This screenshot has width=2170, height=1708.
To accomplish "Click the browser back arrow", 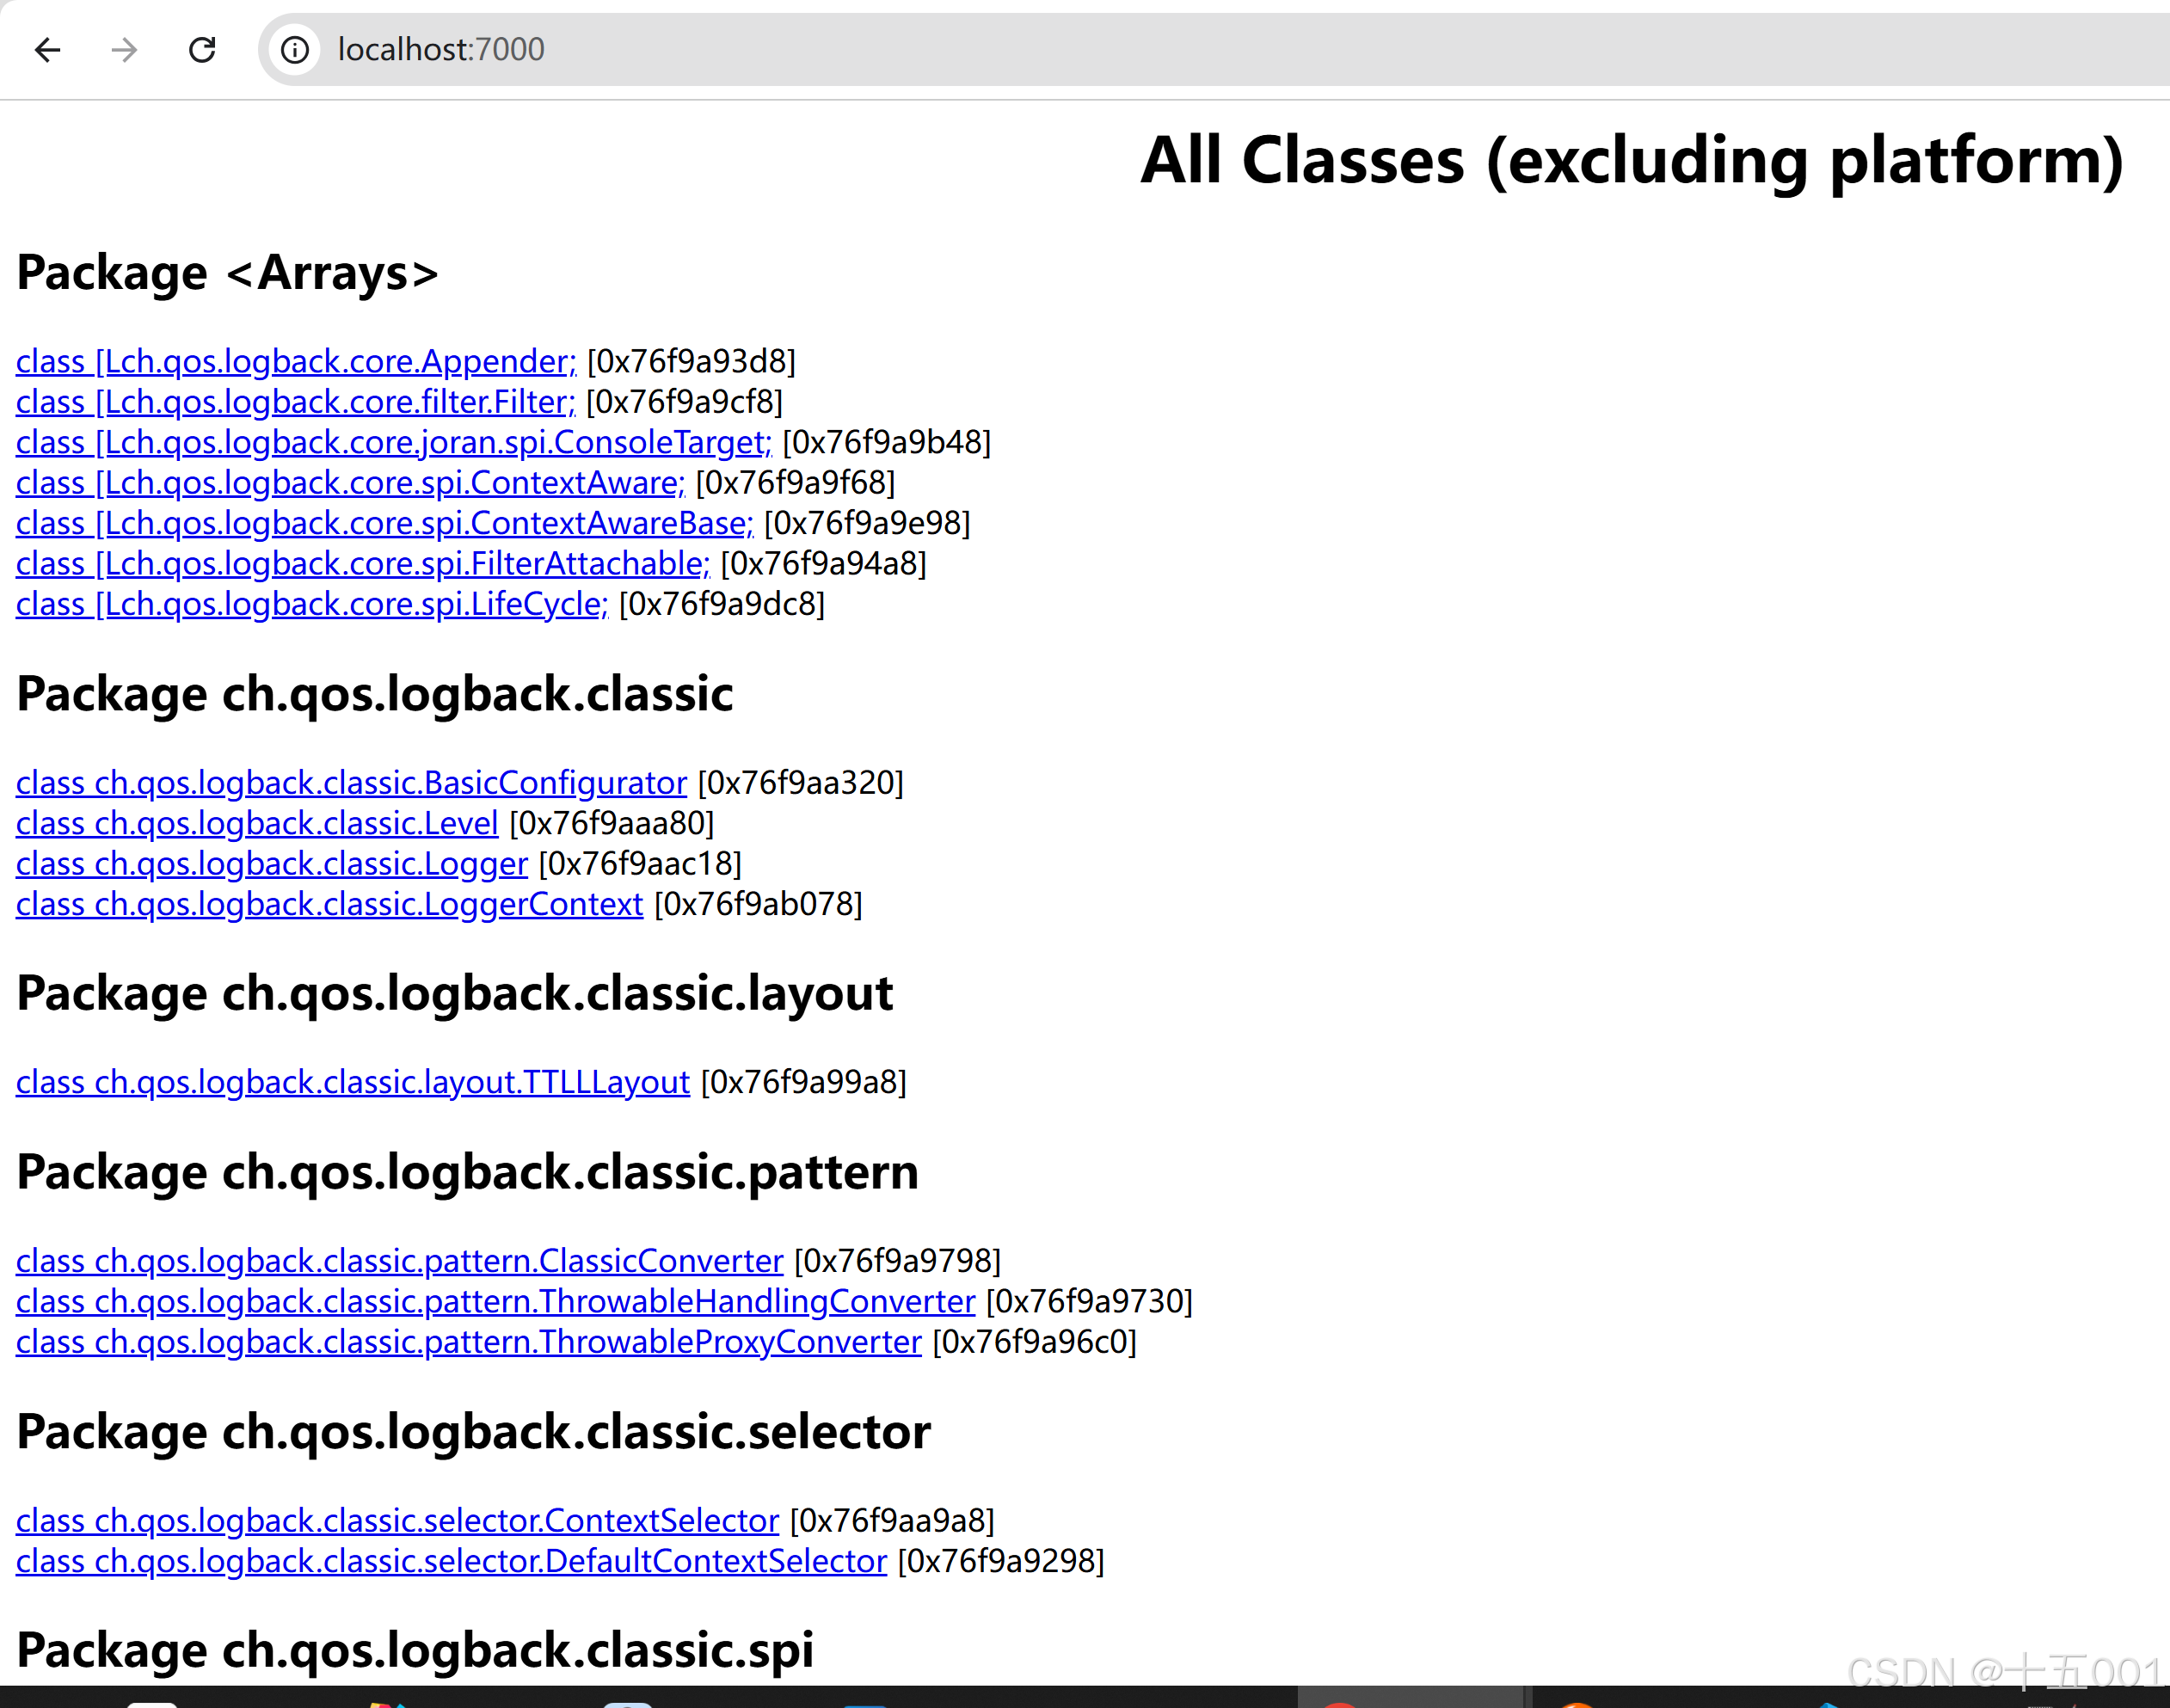I will point(47,49).
